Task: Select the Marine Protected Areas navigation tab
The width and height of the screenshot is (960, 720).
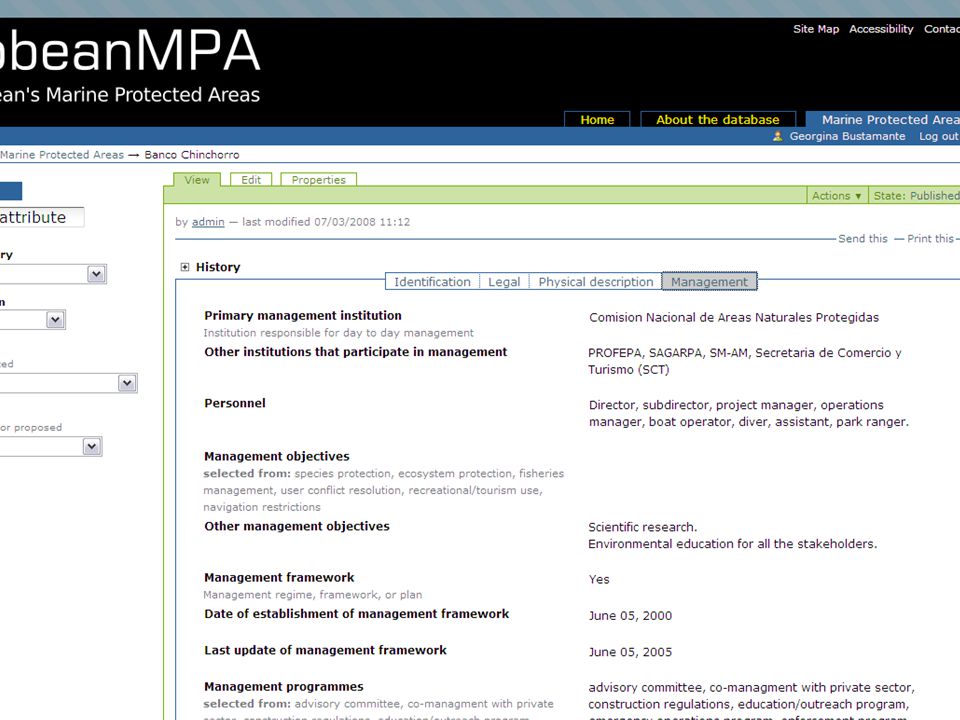Action: pos(883,119)
